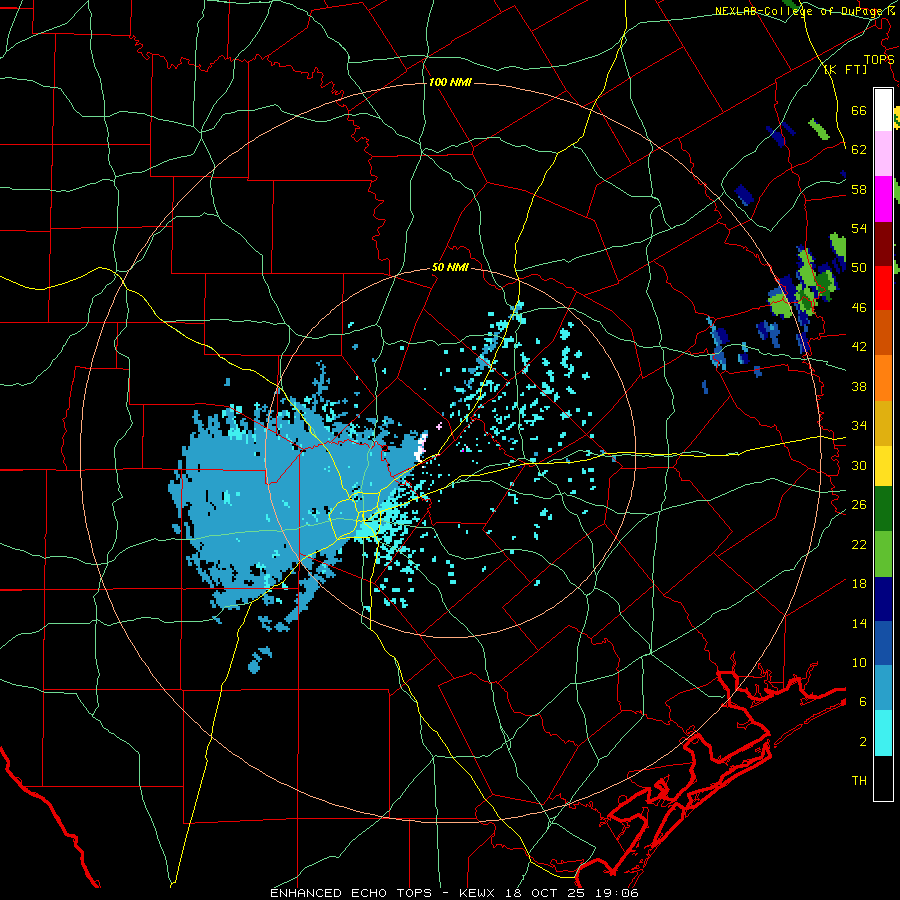Click the legend value 50
This screenshot has width=900, height=900.
pos(859,268)
